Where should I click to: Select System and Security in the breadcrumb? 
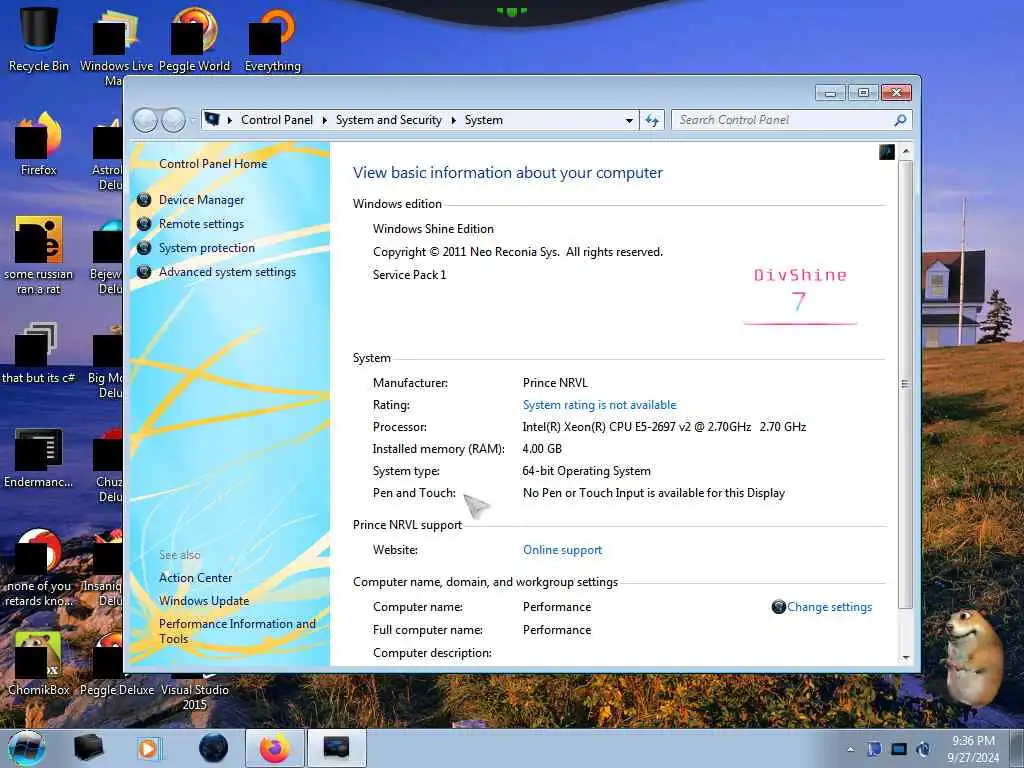389,120
